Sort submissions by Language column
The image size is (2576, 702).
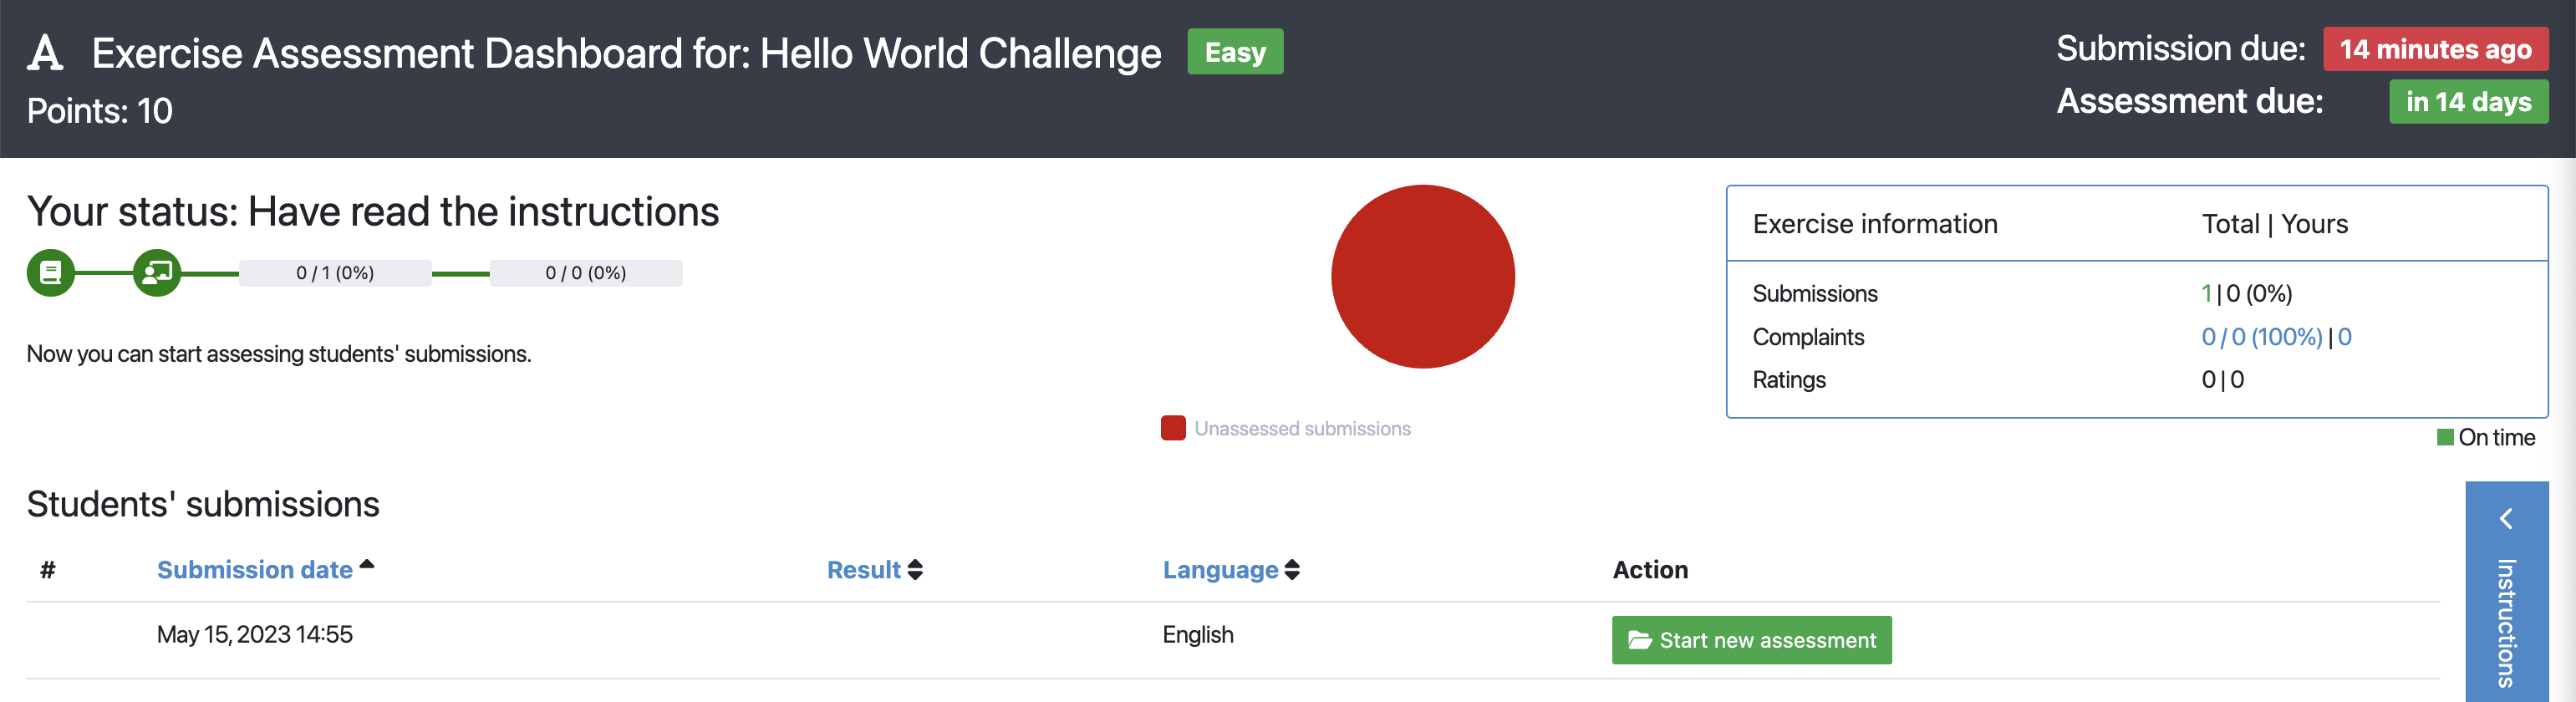(1220, 570)
